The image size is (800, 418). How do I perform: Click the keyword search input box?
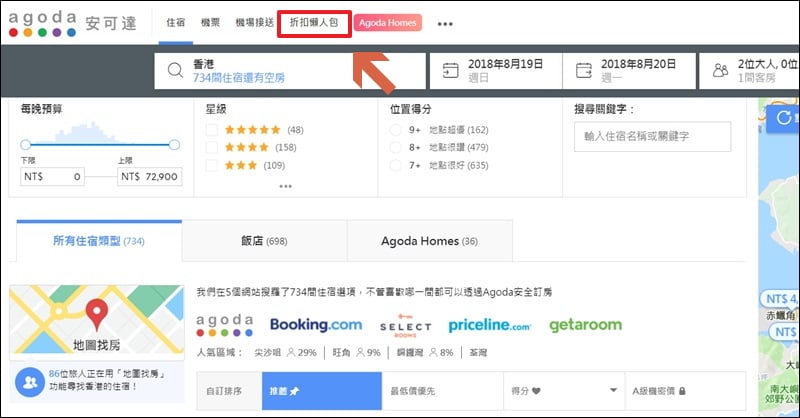pos(653,136)
